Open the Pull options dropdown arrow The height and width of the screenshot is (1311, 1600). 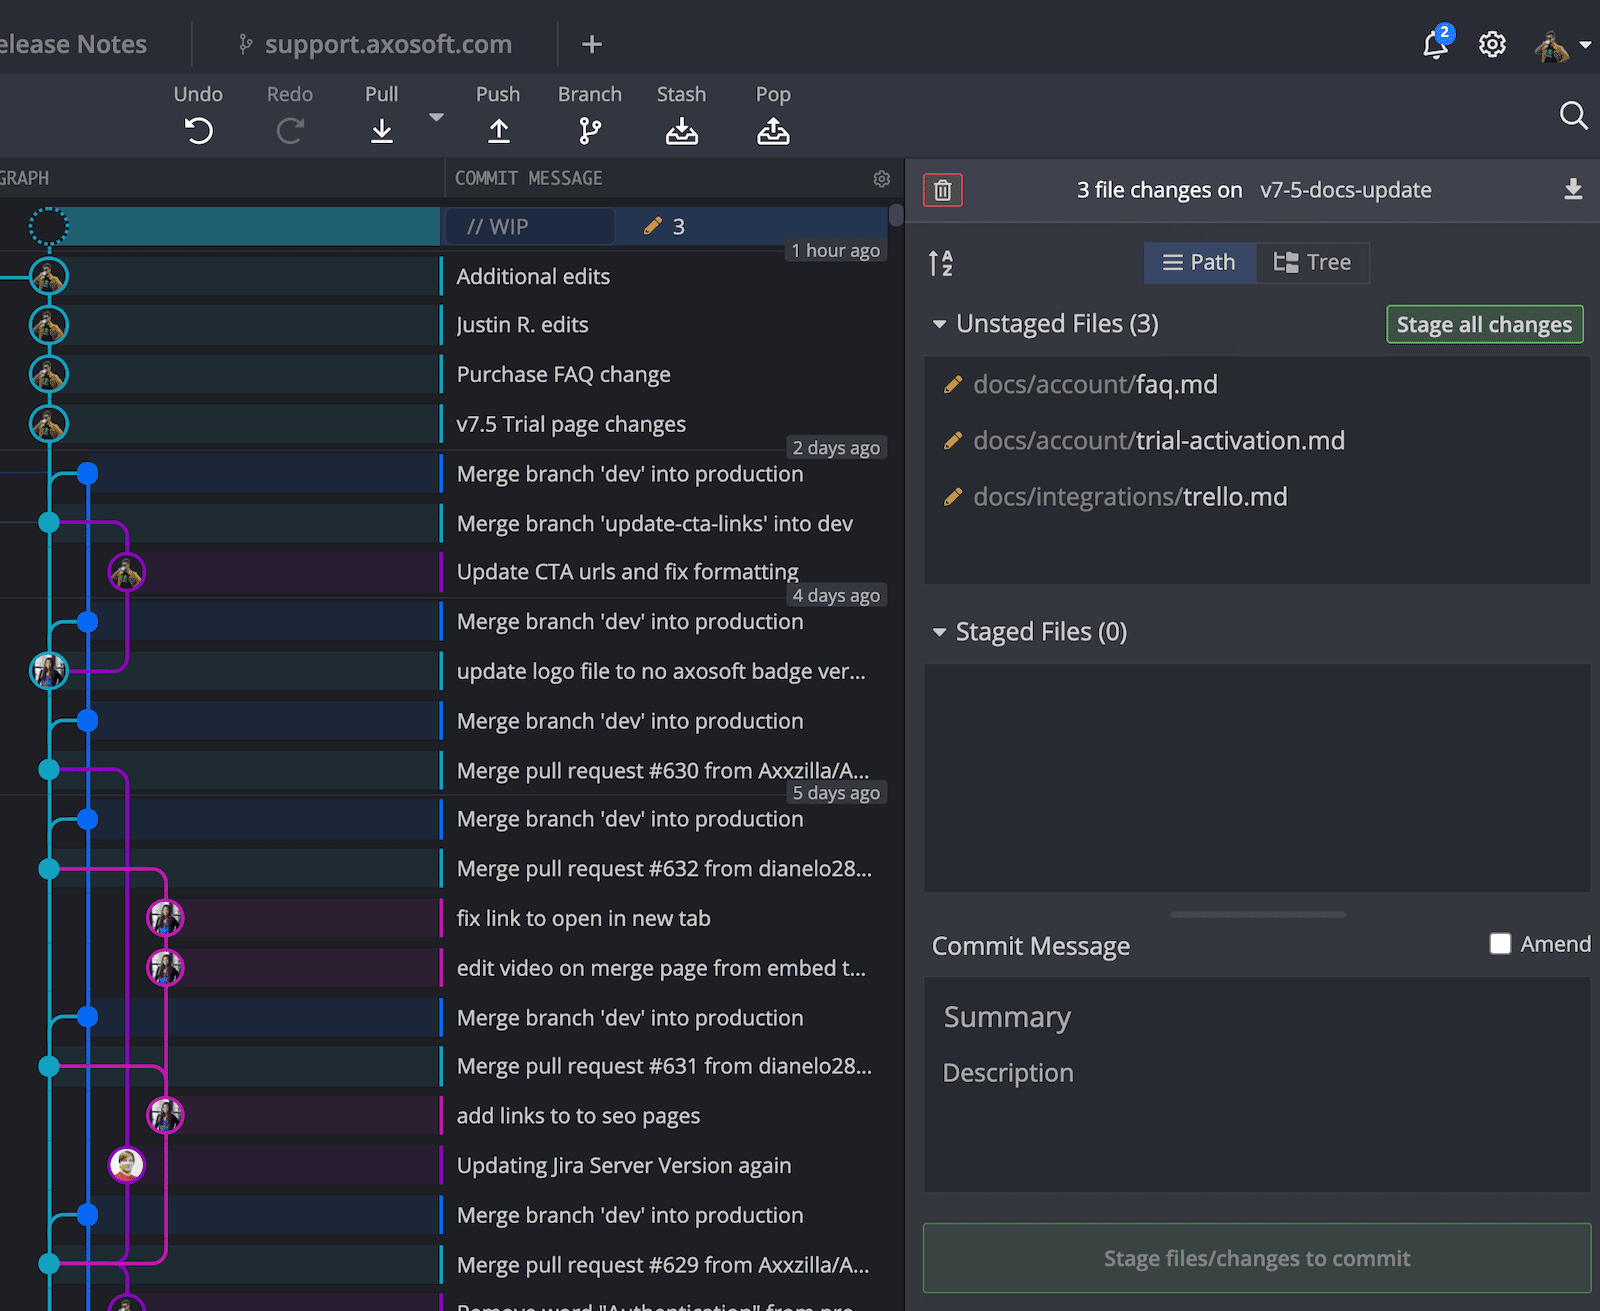(436, 117)
